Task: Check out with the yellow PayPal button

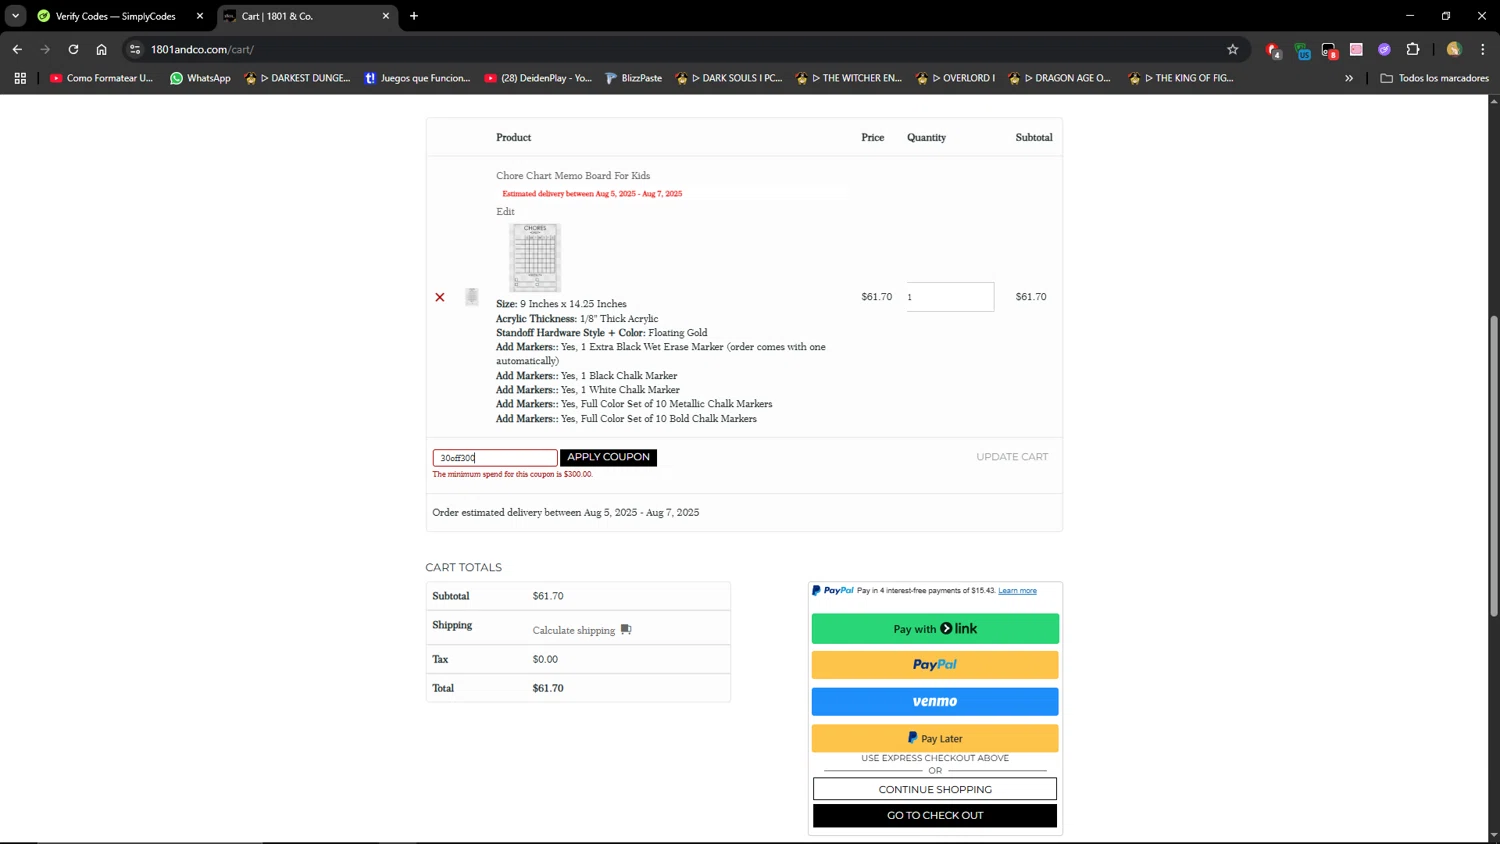Action: [x=935, y=665]
